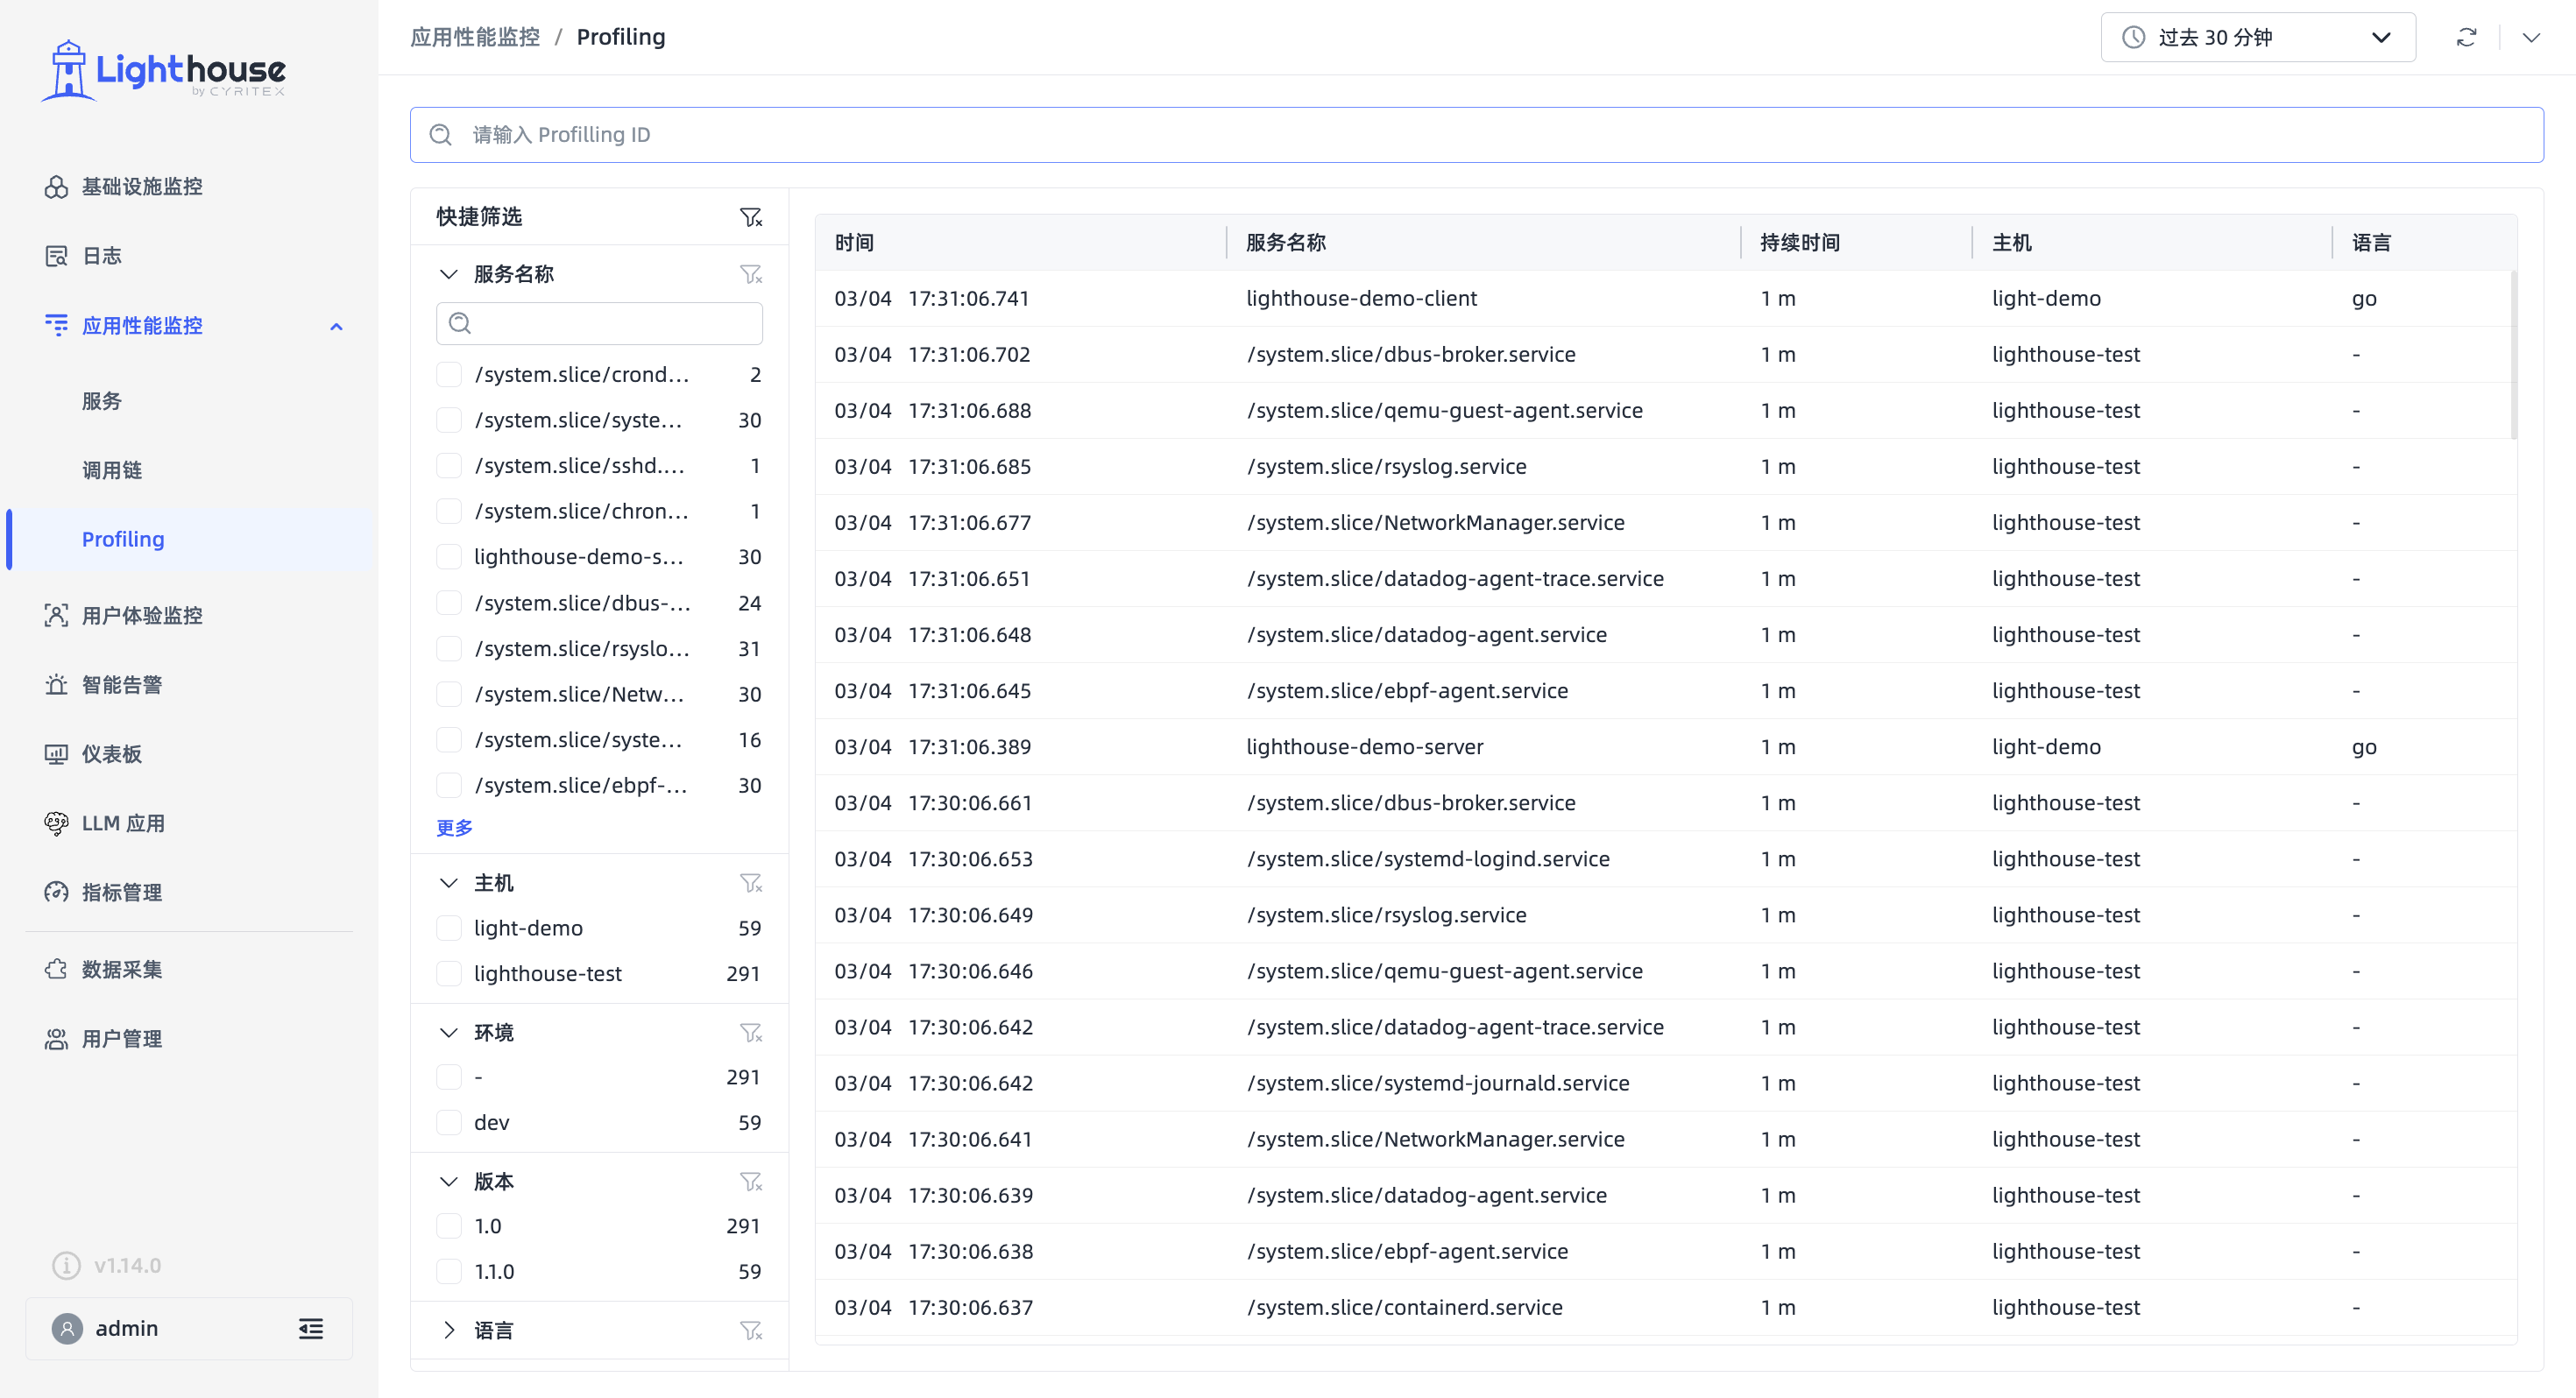Image resolution: width=2576 pixels, height=1398 pixels.
Task: Check the /system.slice/dbus-… filter
Action: (449, 602)
